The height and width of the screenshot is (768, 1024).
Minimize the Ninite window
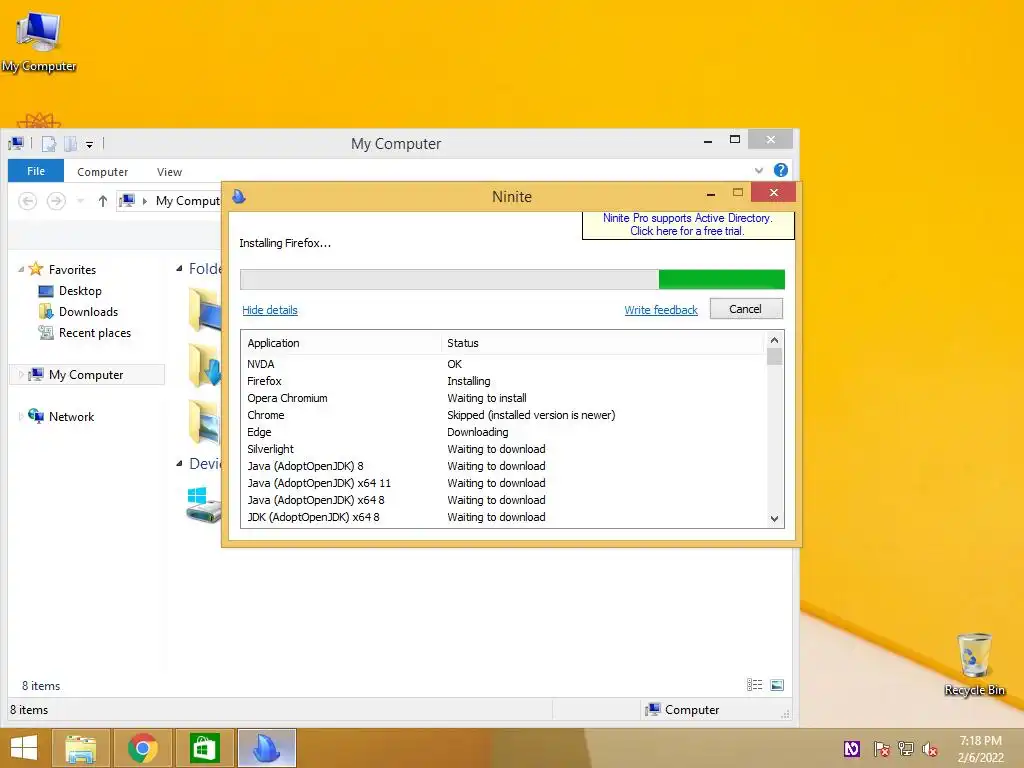click(x=711, y=193)
